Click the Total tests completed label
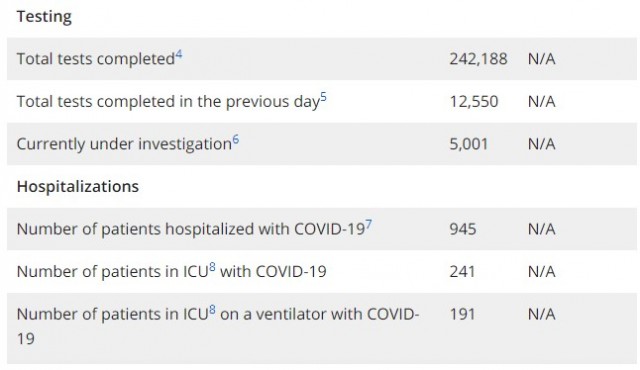640x370 pixels. click(96, 60)
